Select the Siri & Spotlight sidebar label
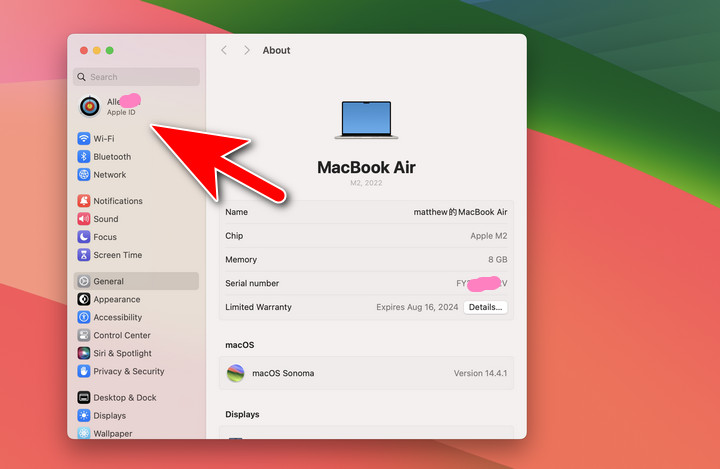Viewport: 720px width, 469px height. point(122,353)
